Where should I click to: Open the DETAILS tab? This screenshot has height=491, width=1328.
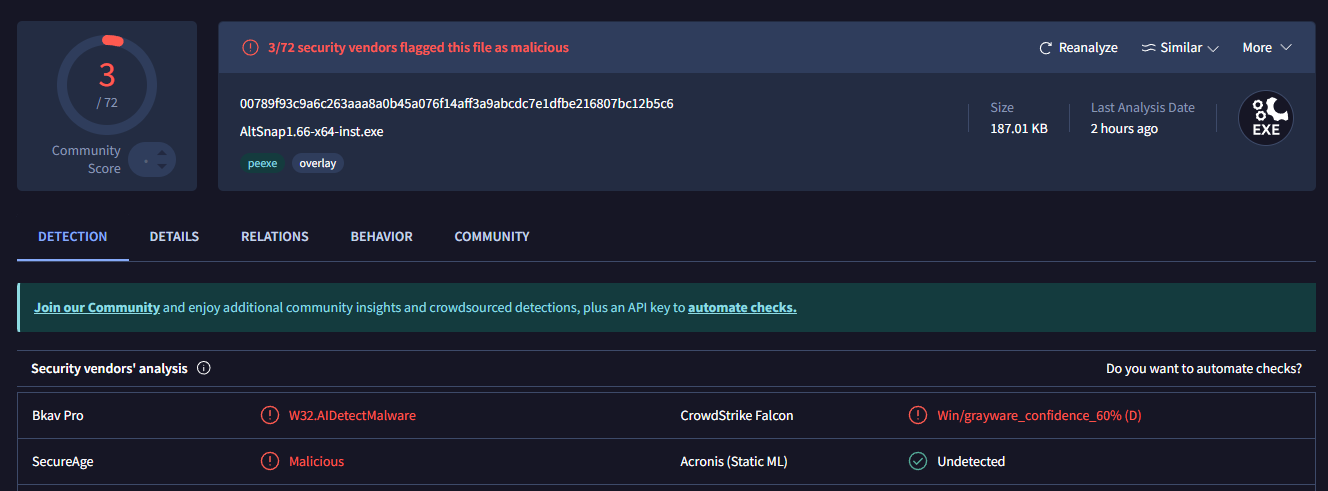coord(174,237)
